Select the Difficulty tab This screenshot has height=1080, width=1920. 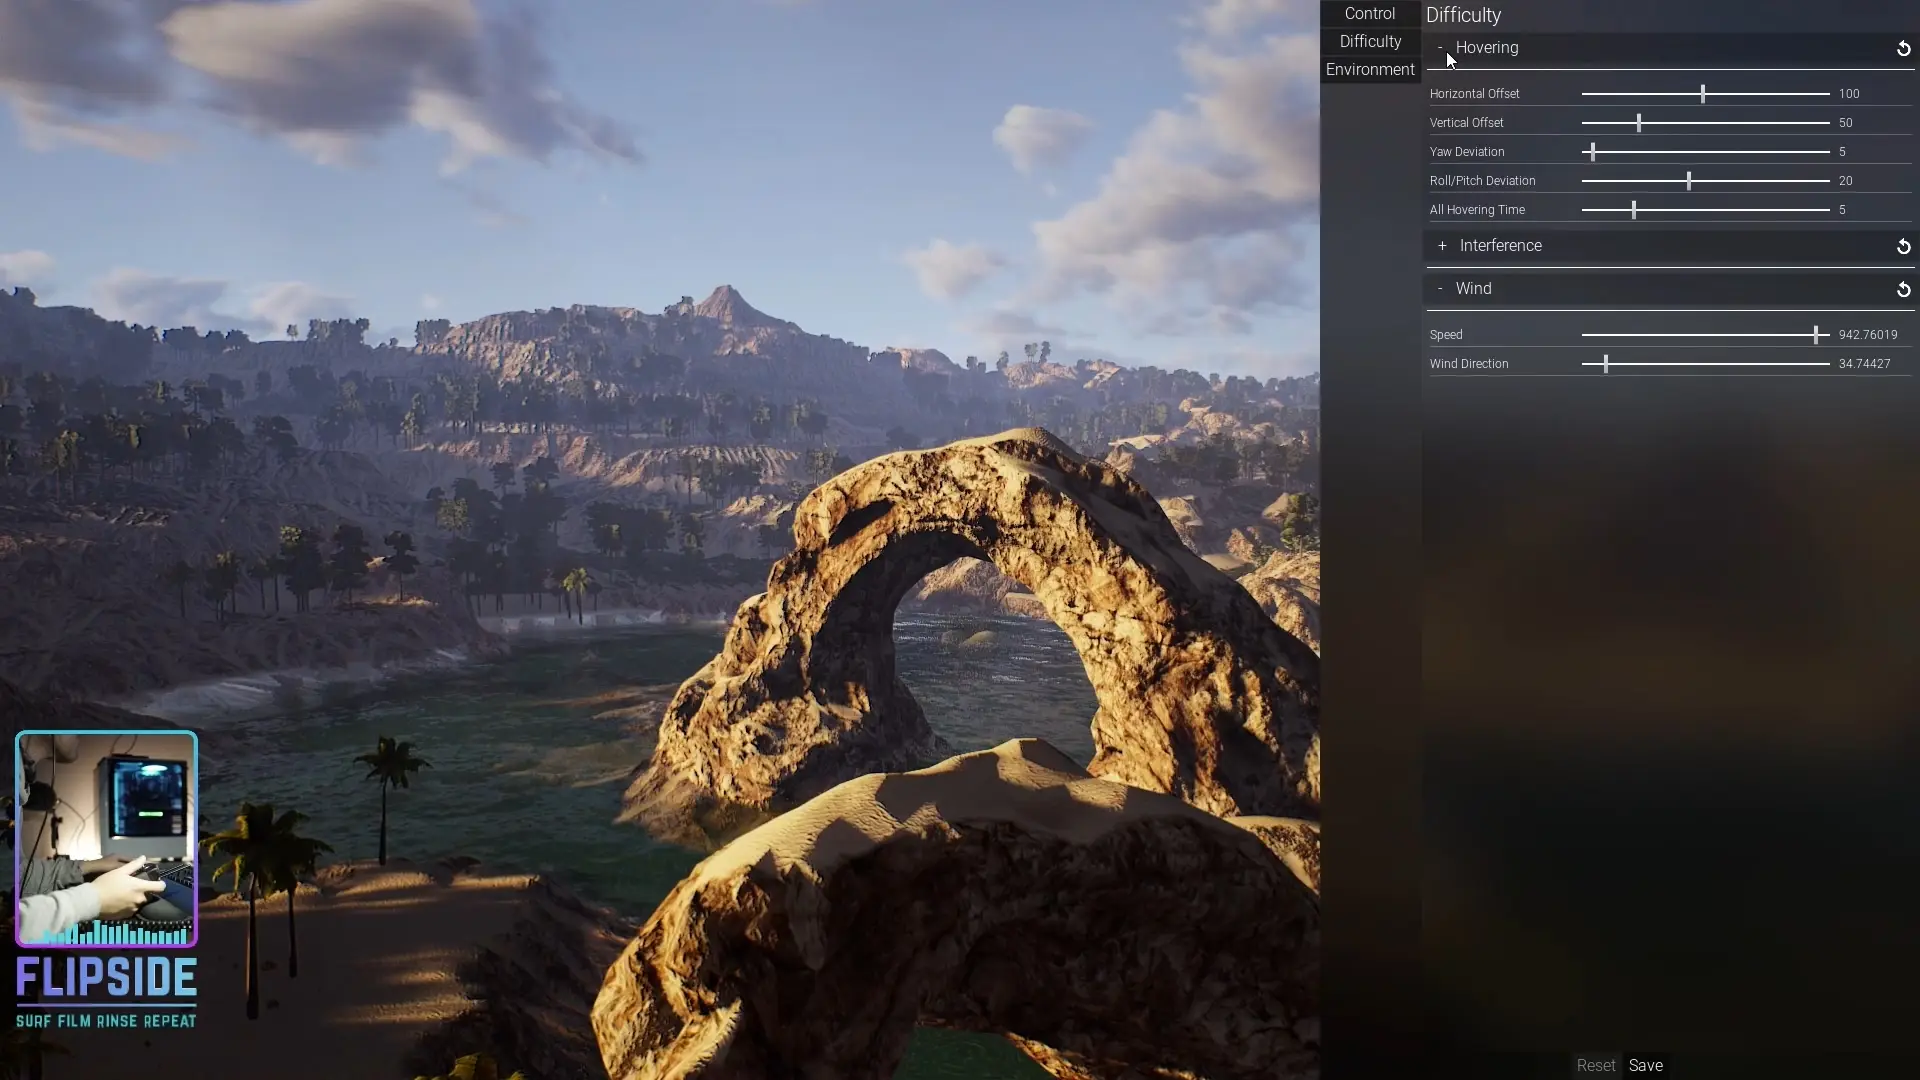tap(1369, 42)
